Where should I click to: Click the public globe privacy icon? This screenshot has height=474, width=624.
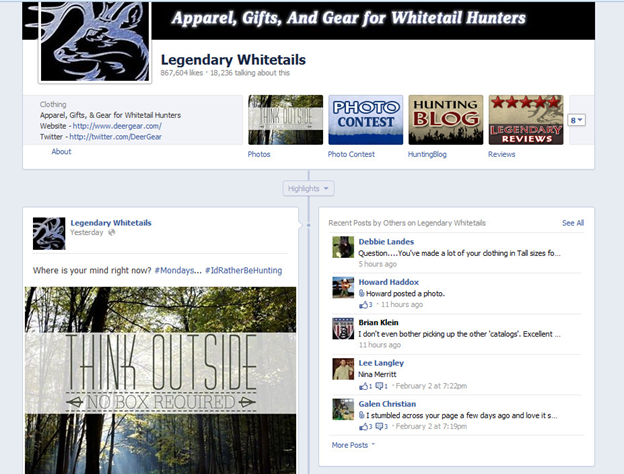(112, 232)
